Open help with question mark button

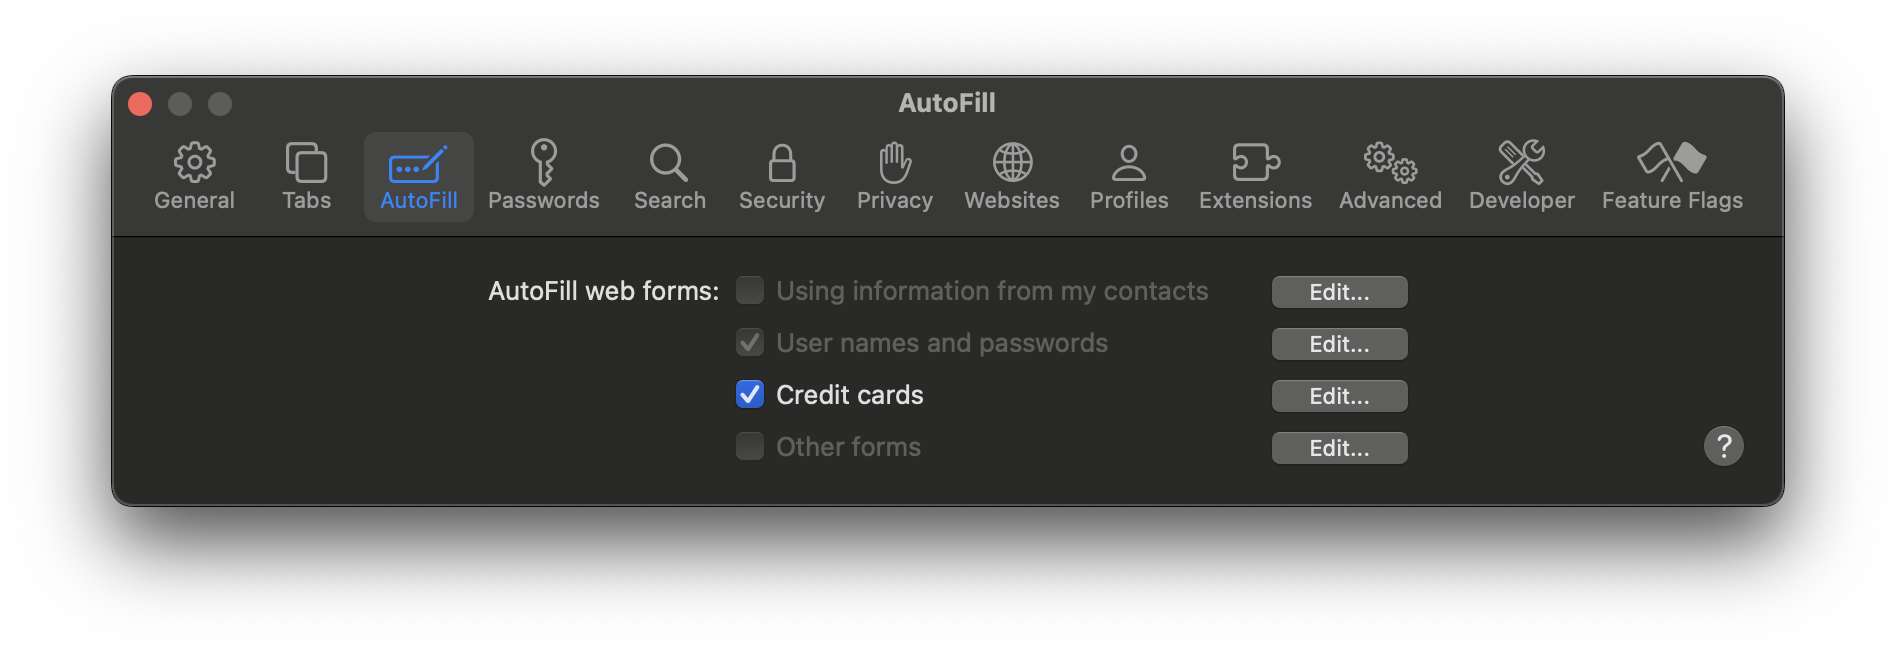(x=1723, y=446)
